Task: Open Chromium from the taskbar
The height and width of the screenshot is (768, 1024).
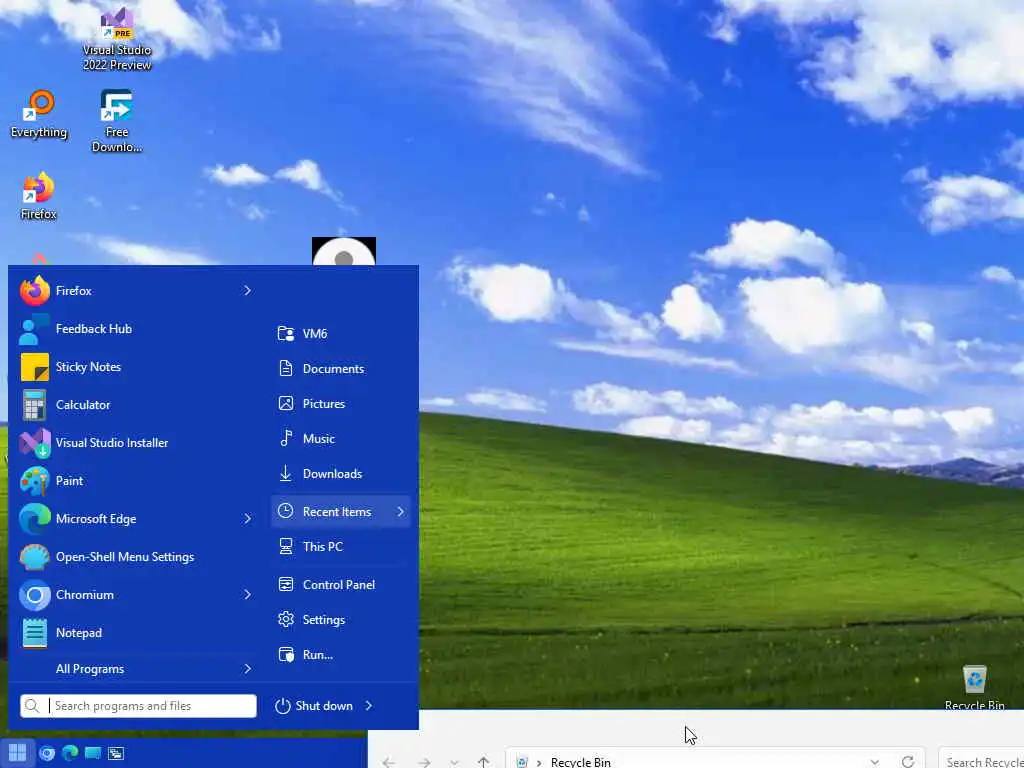Action: click(47, 754)
